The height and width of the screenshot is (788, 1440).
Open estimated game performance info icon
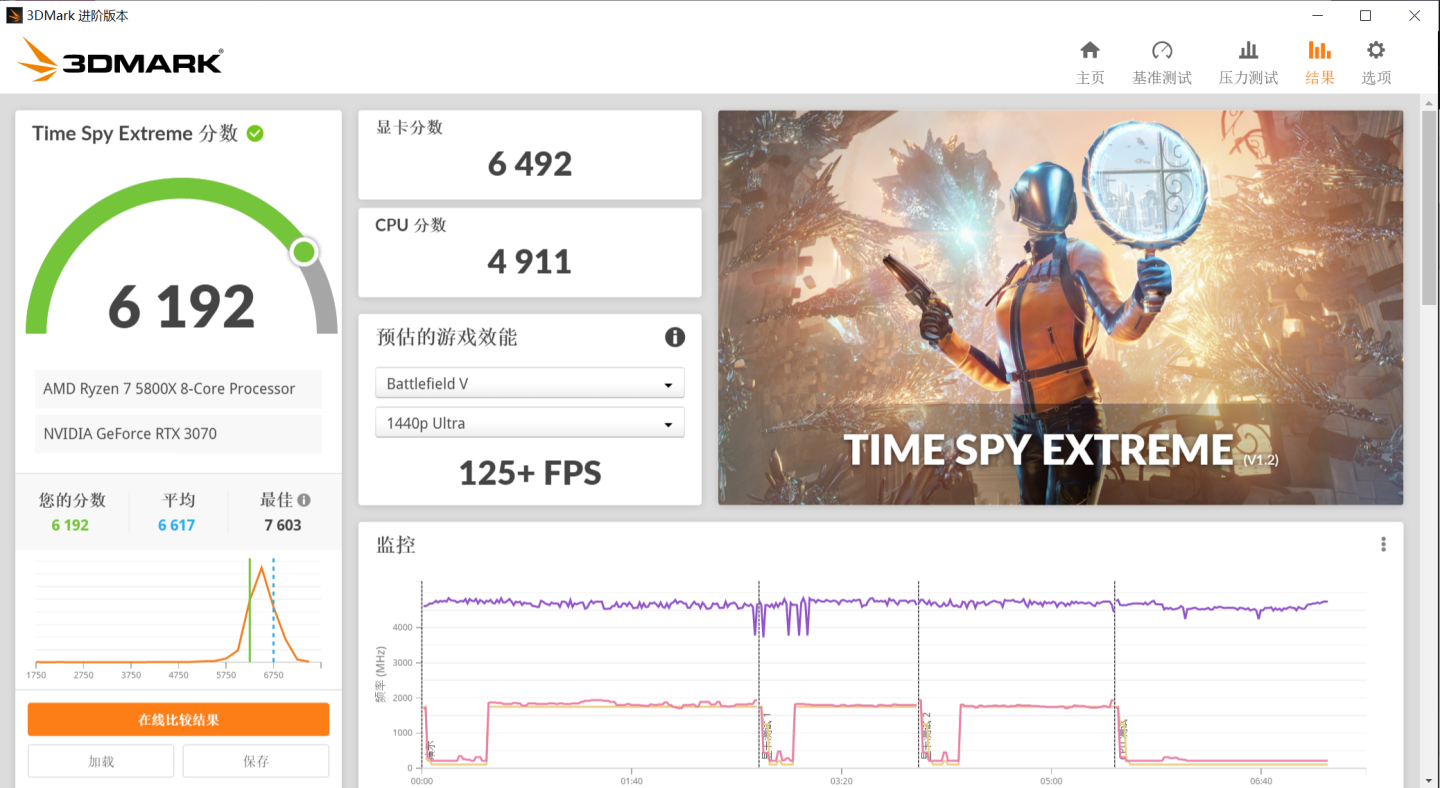pos(675,337)
